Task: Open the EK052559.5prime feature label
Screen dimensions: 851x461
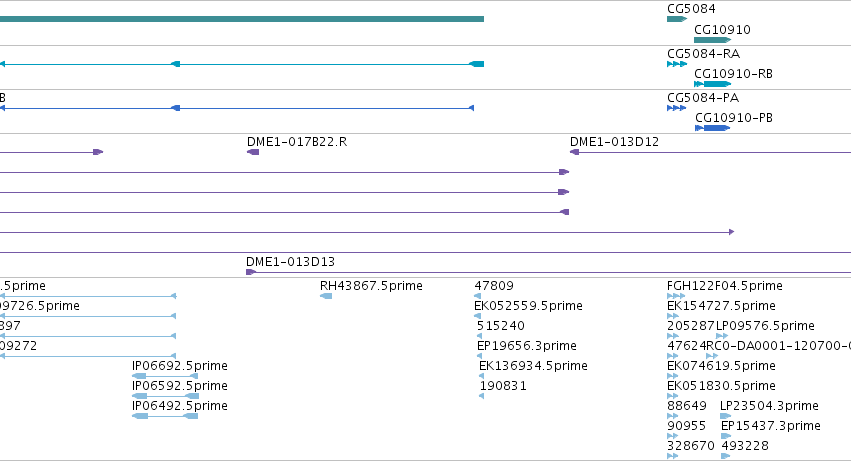Action: 529,306
